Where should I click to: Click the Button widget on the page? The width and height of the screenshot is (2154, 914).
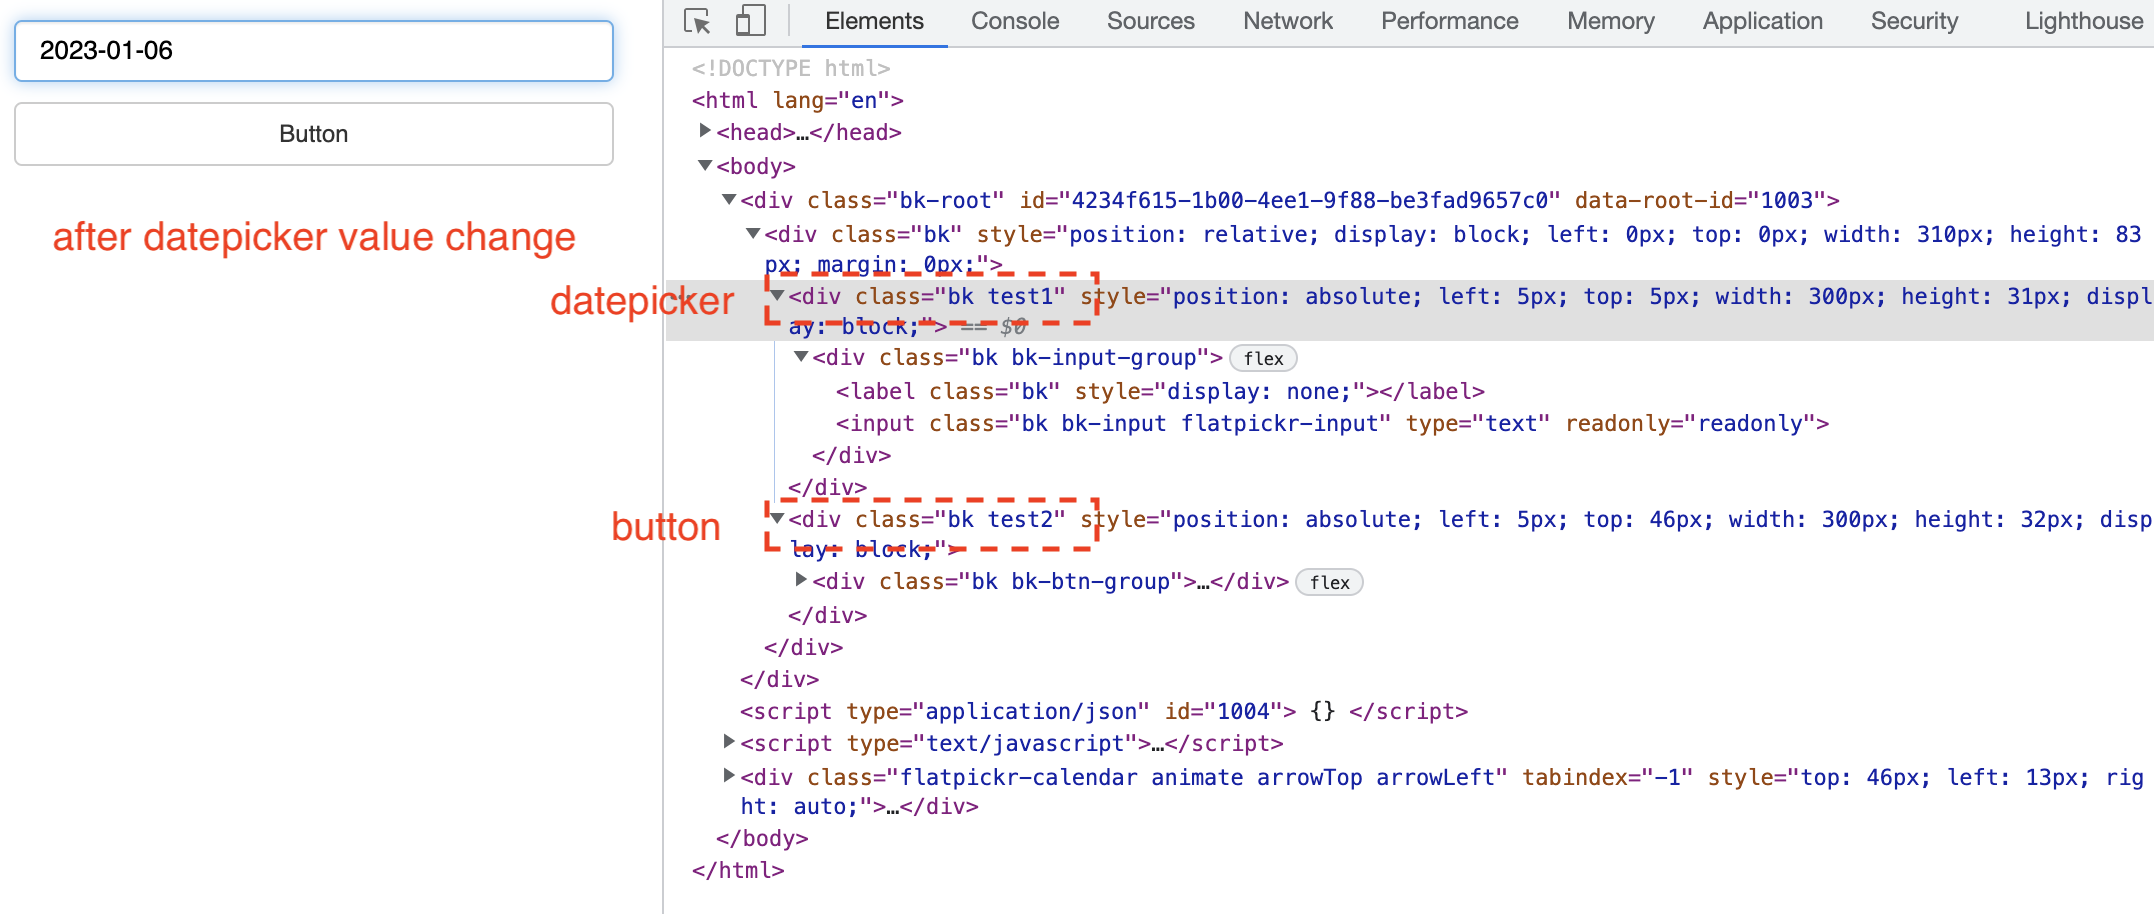[314, 134]
